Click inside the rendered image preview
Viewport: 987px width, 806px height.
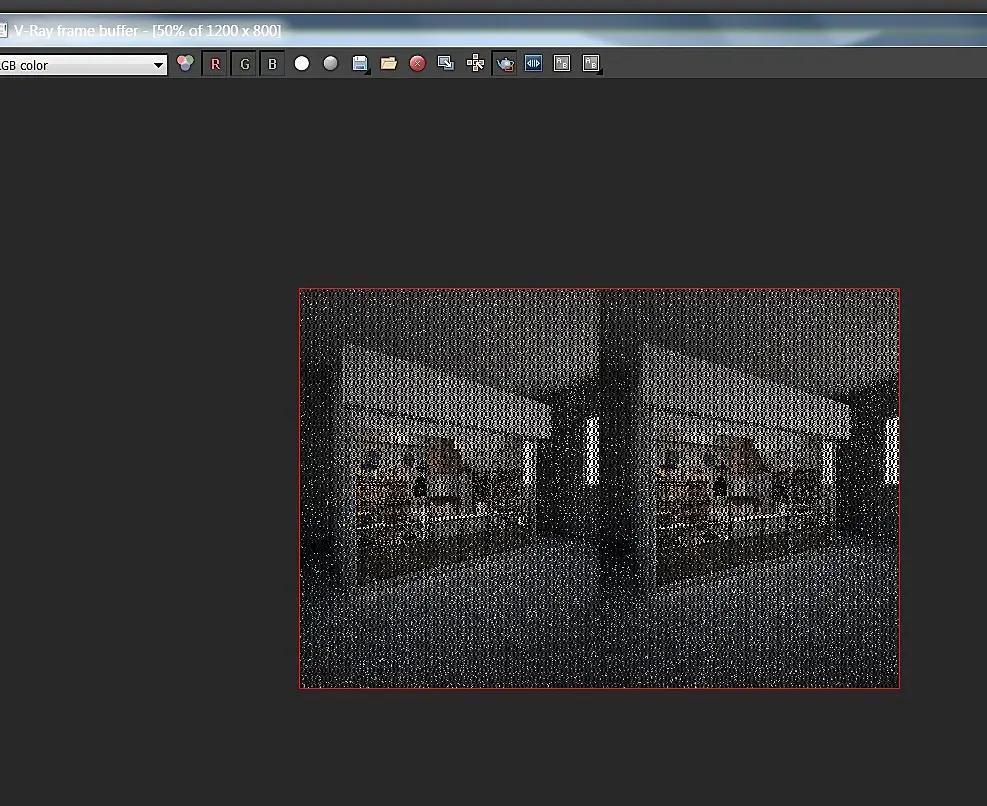599,488
